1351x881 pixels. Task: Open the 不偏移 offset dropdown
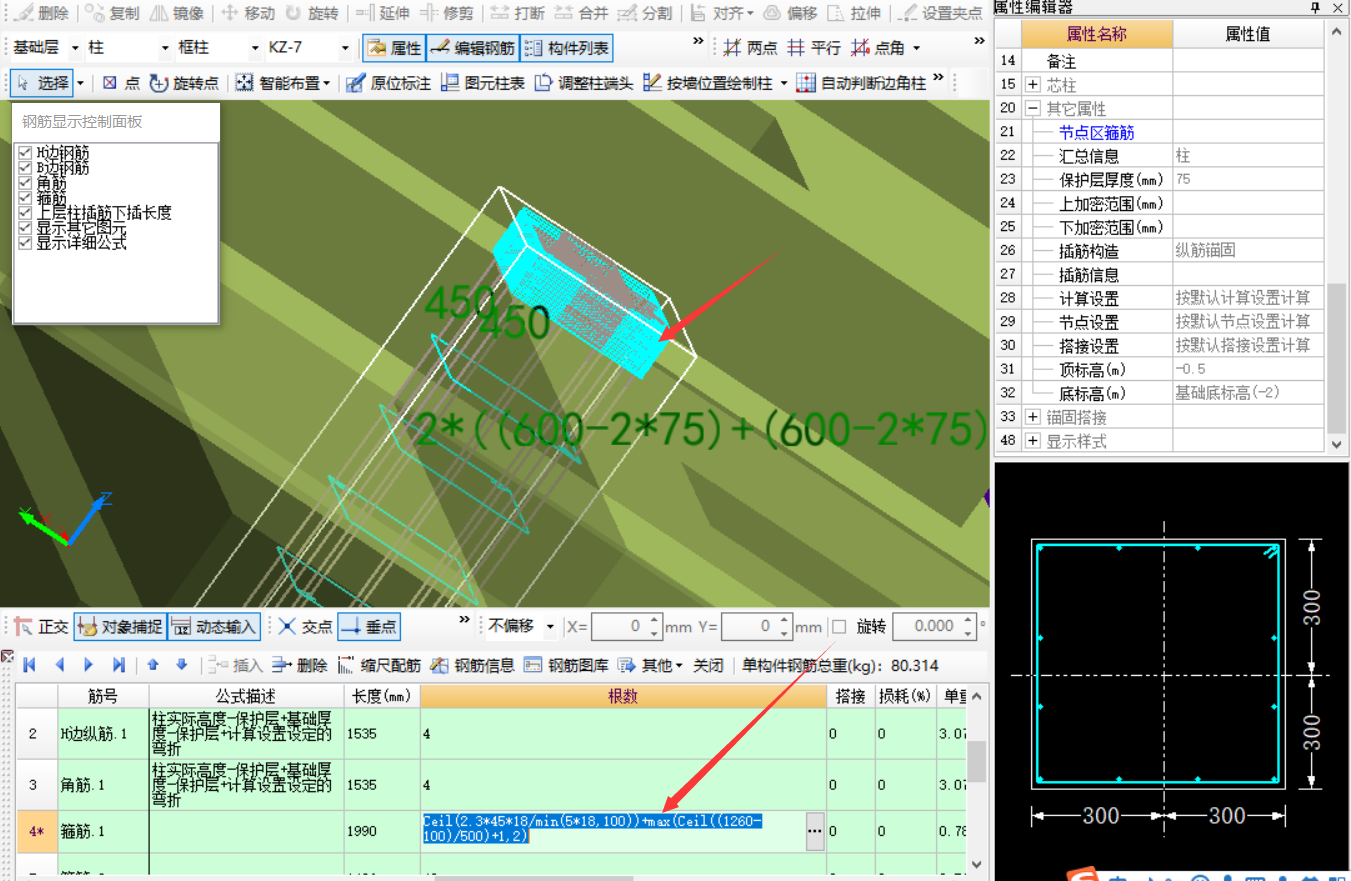click(550, 627)
